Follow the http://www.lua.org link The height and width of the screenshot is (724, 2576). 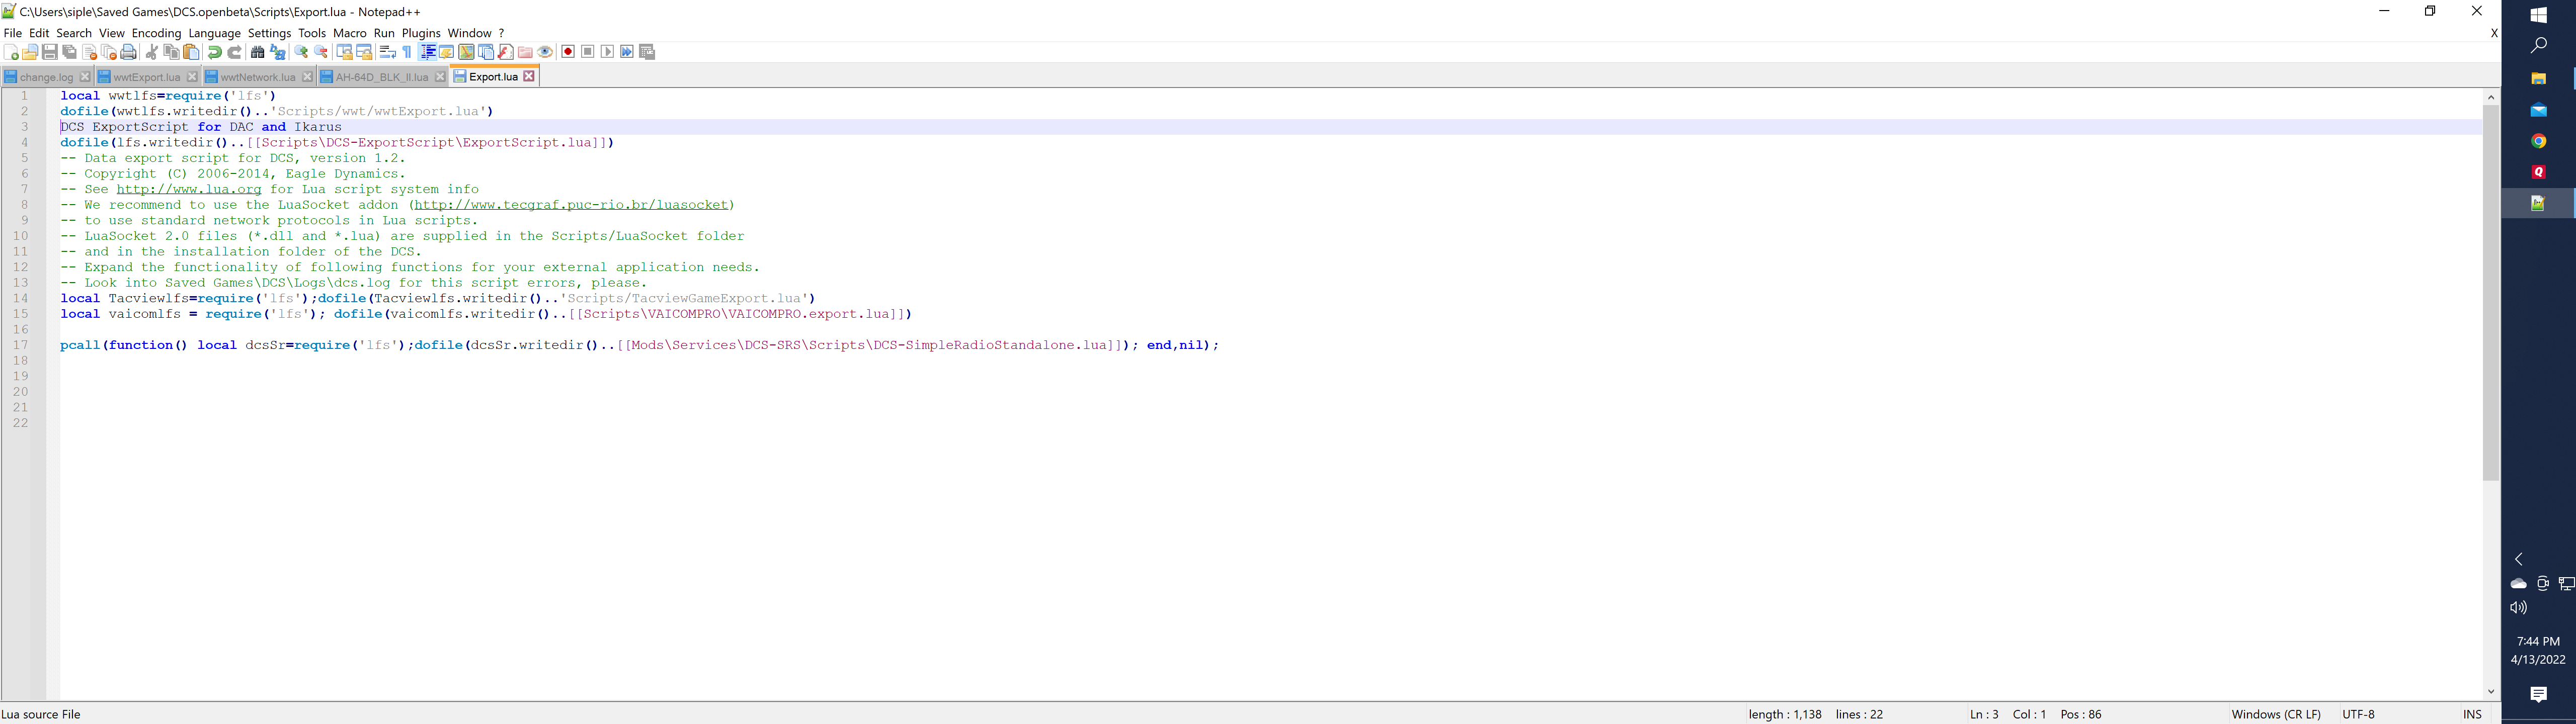(x=189, y=189)
